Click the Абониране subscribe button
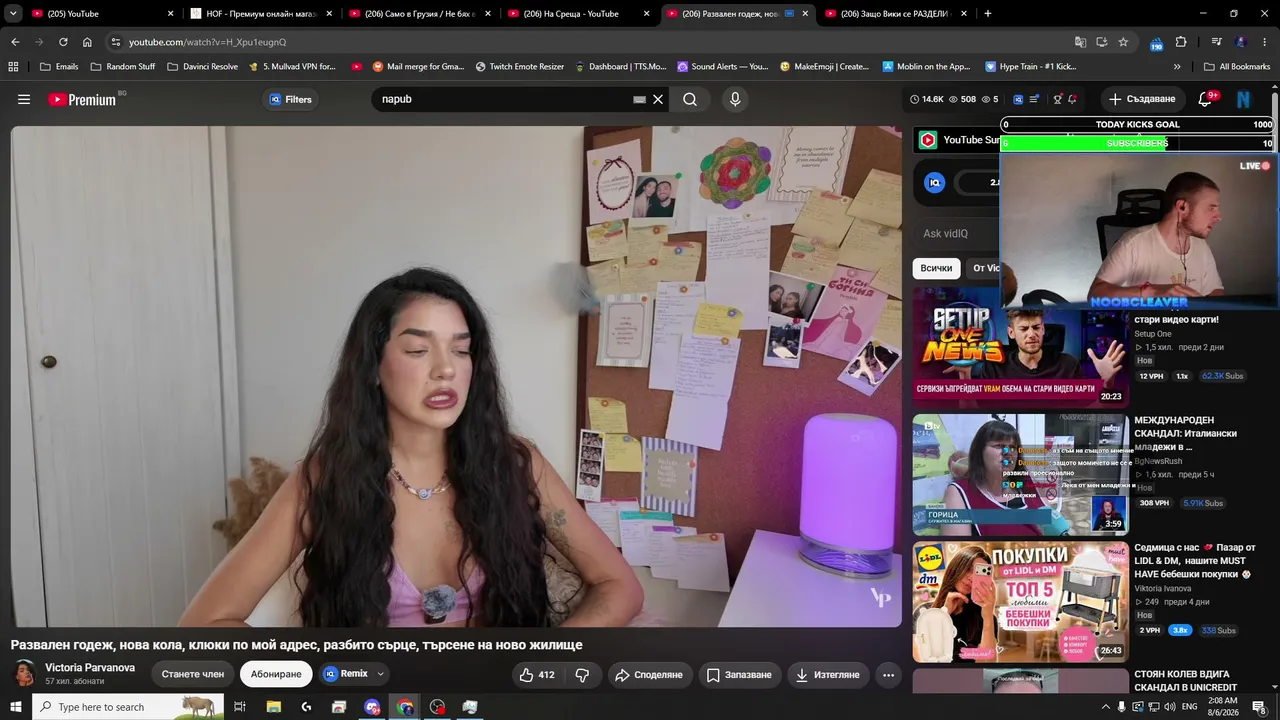Screen dimensions: 1280x720 coord(276,674)
